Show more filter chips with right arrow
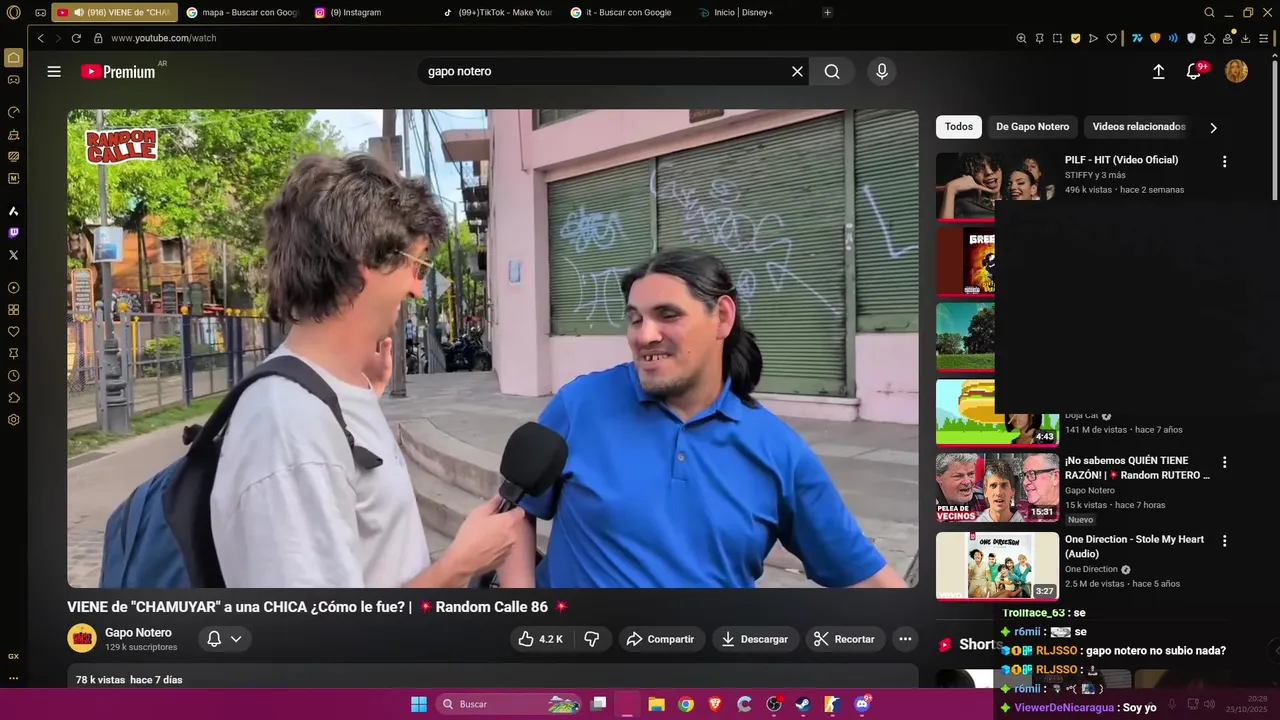The width and height of the screenshot is (1280, 720). pos(1213,128)
